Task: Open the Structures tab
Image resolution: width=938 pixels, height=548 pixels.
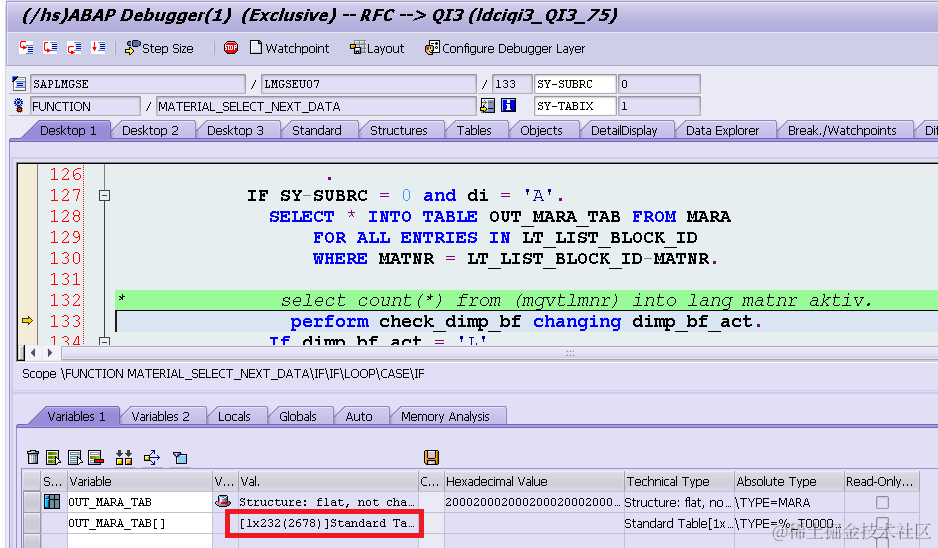Action: pos(398,130)
